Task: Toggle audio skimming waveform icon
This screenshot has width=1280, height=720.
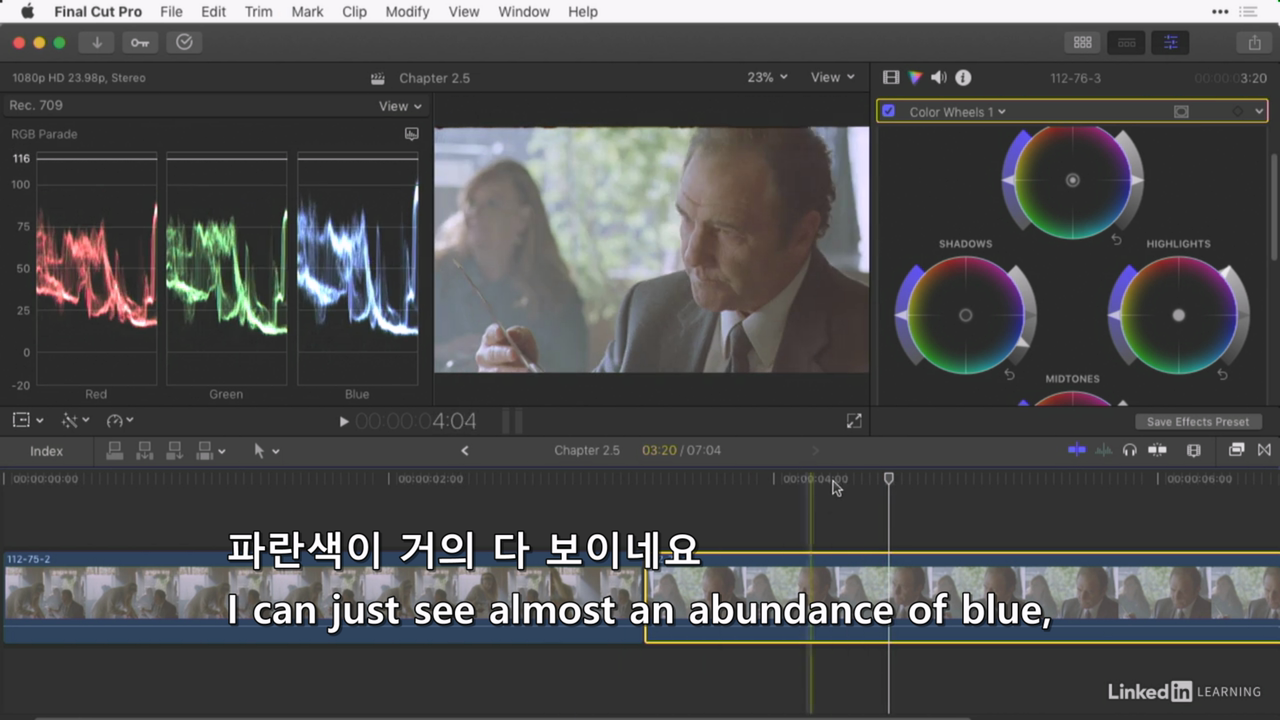Action: click(1104, 450)
